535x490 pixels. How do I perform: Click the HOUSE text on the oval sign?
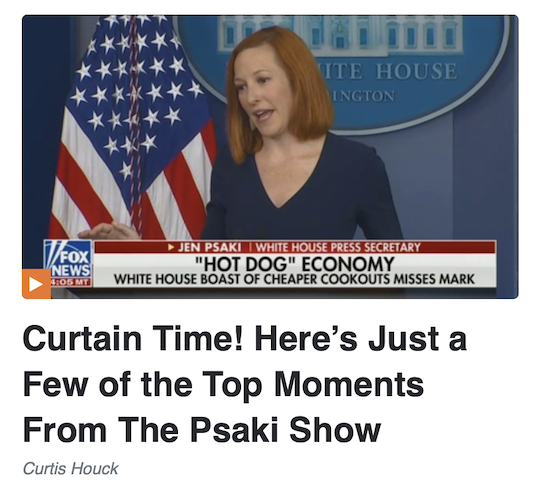point(416,71)
